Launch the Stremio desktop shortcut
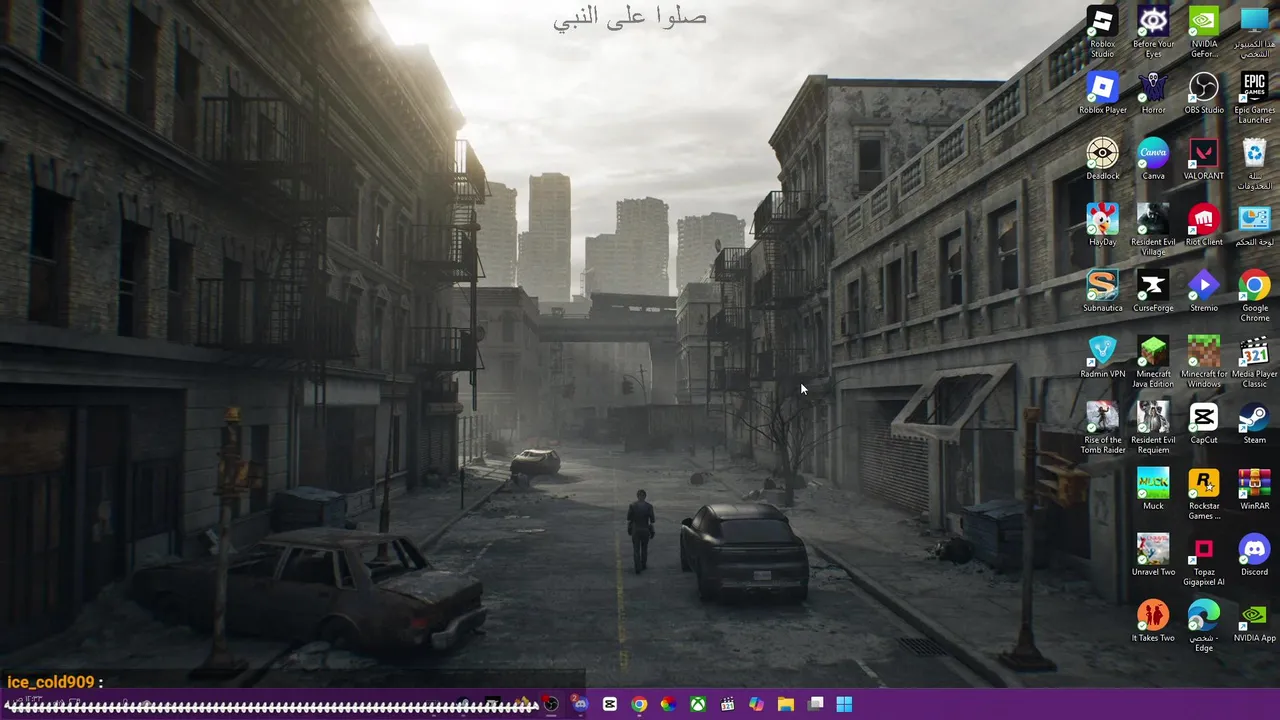This screenshot has height=720, width=1280. point(1204,291)
